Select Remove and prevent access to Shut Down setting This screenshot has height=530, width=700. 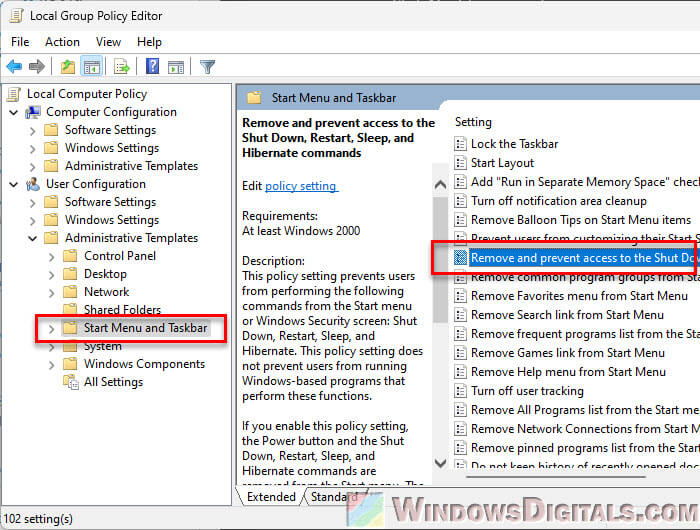[583, 258]
